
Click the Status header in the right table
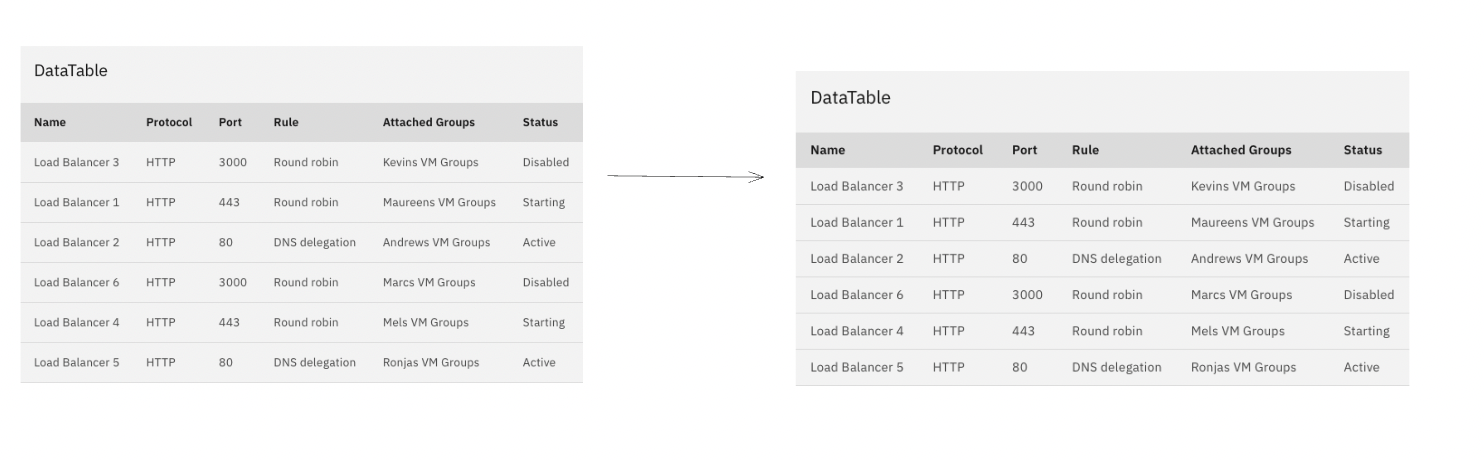[x=1362, y=150]
